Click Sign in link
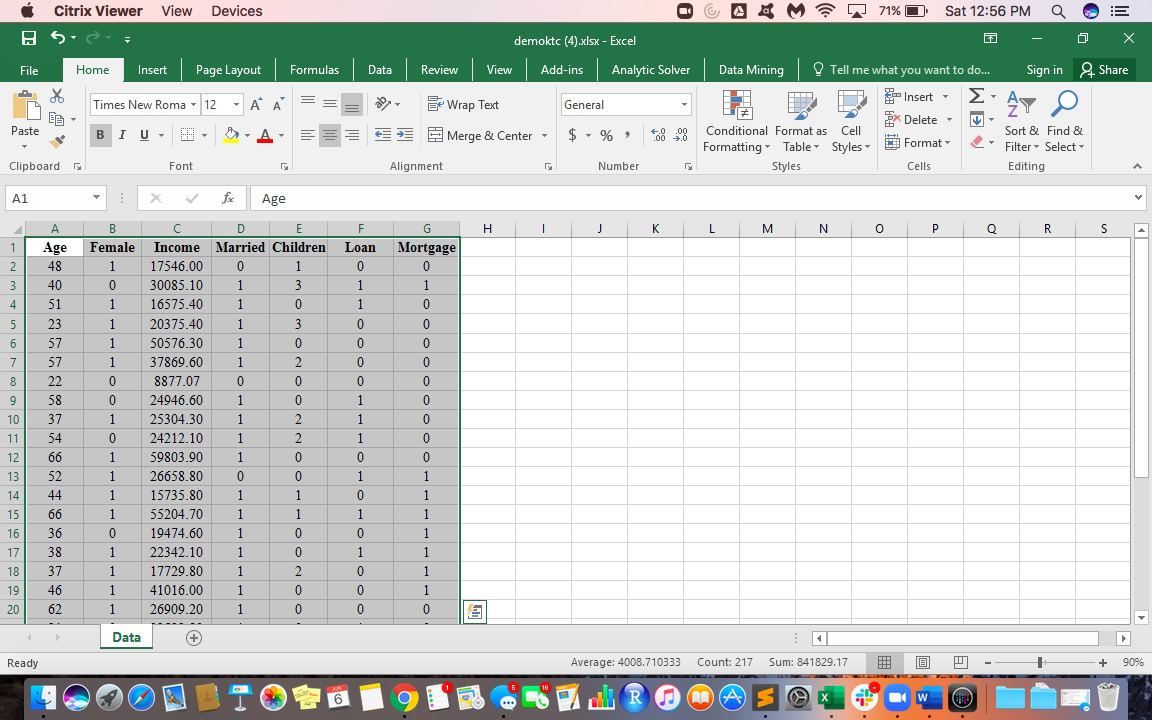 click(x=1044, y=70)
